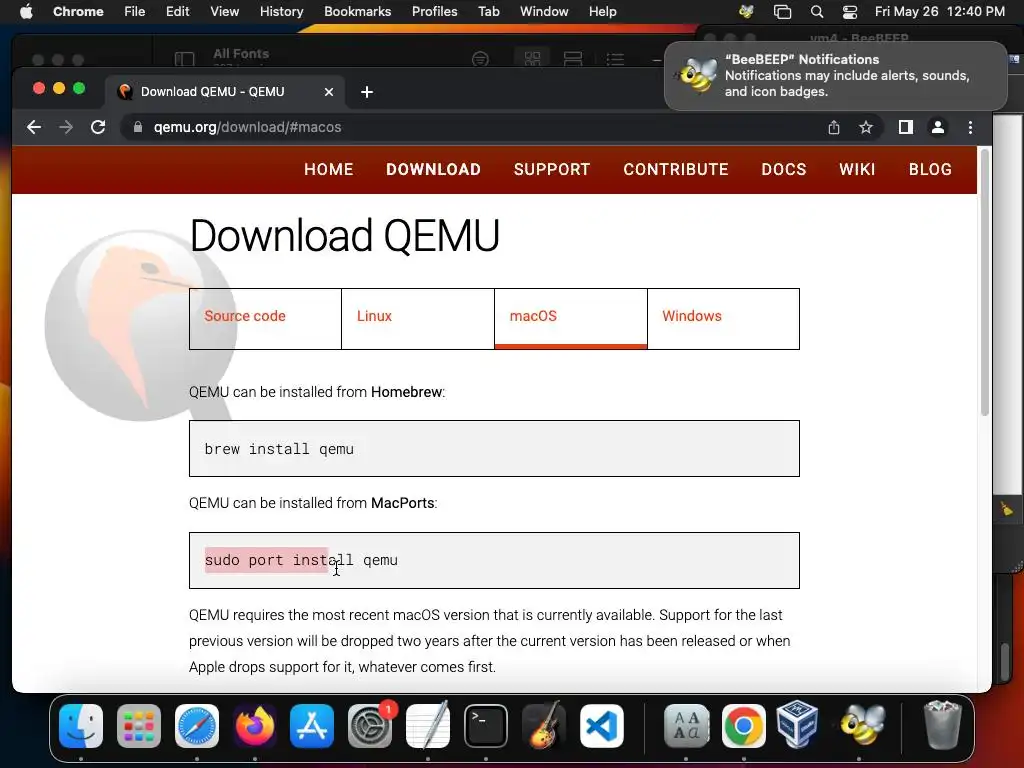Click the MacPorts bold text
Image resolution: width=1024 pixels, height=768 pixels.
(402, 503)
